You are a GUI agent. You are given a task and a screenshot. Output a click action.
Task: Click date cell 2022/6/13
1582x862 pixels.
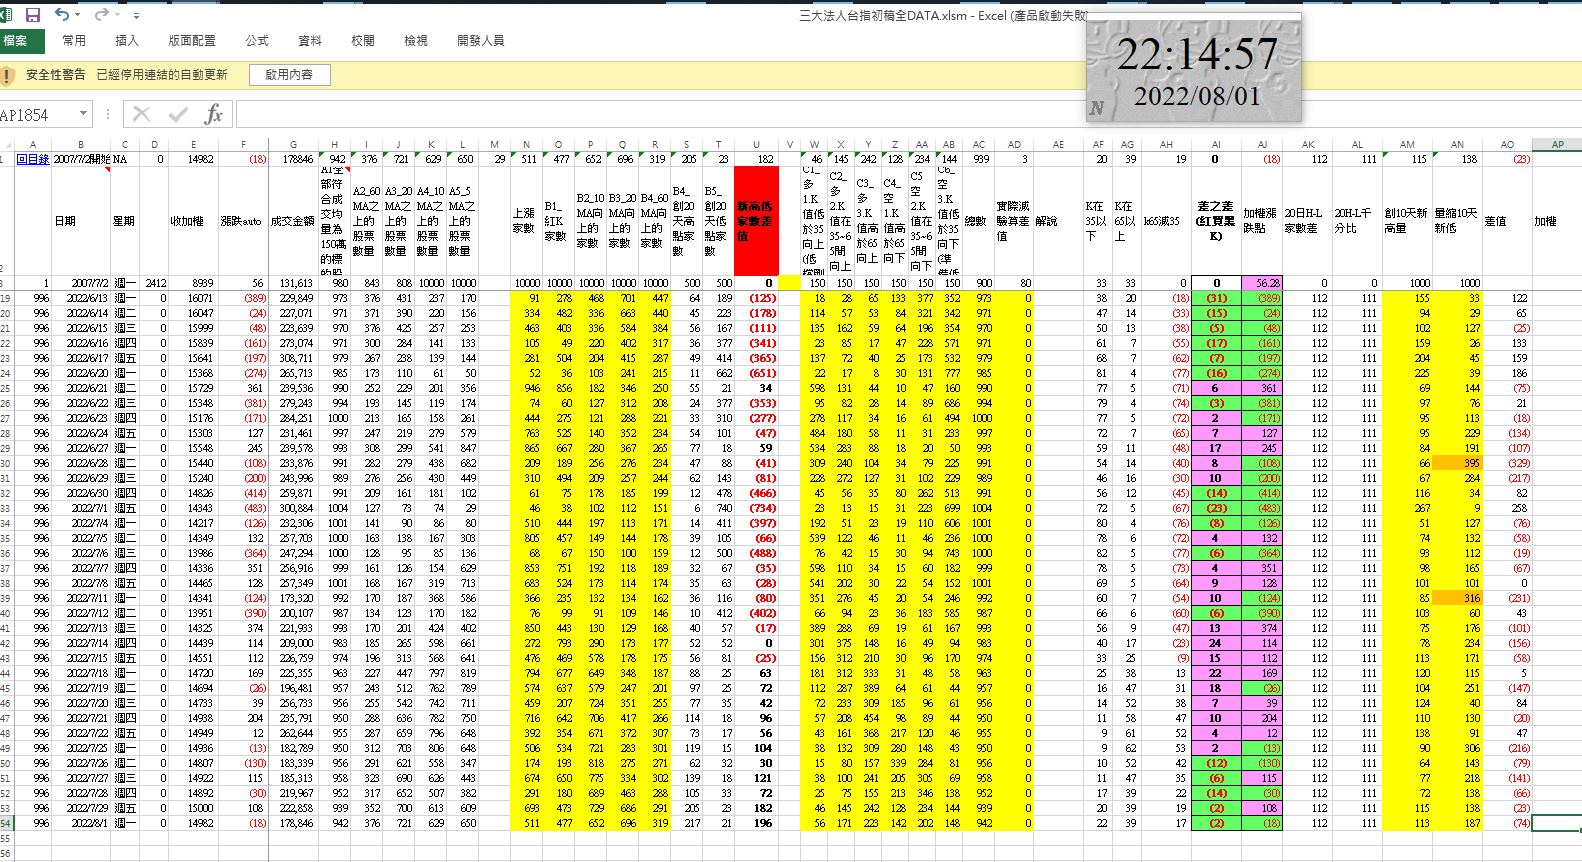(x=80, y=298)
